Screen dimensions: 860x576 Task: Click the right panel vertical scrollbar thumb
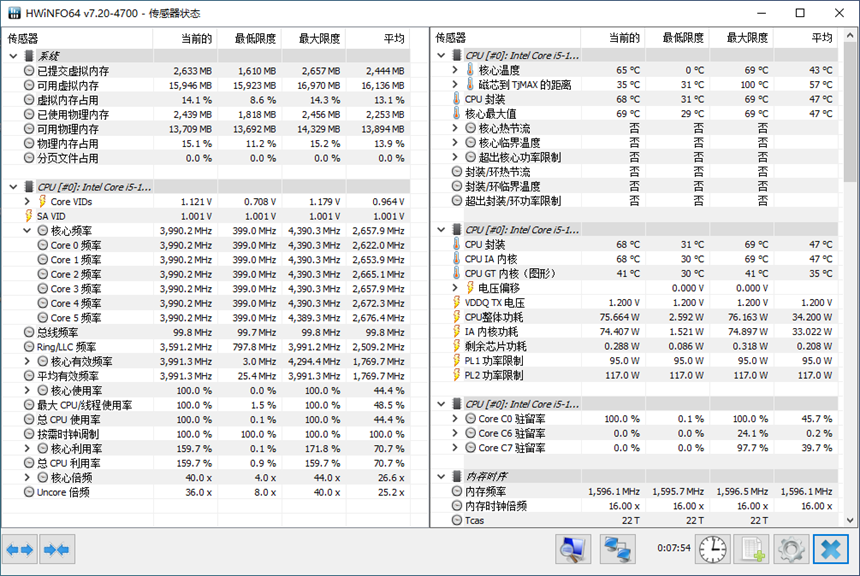coord(850,111)
